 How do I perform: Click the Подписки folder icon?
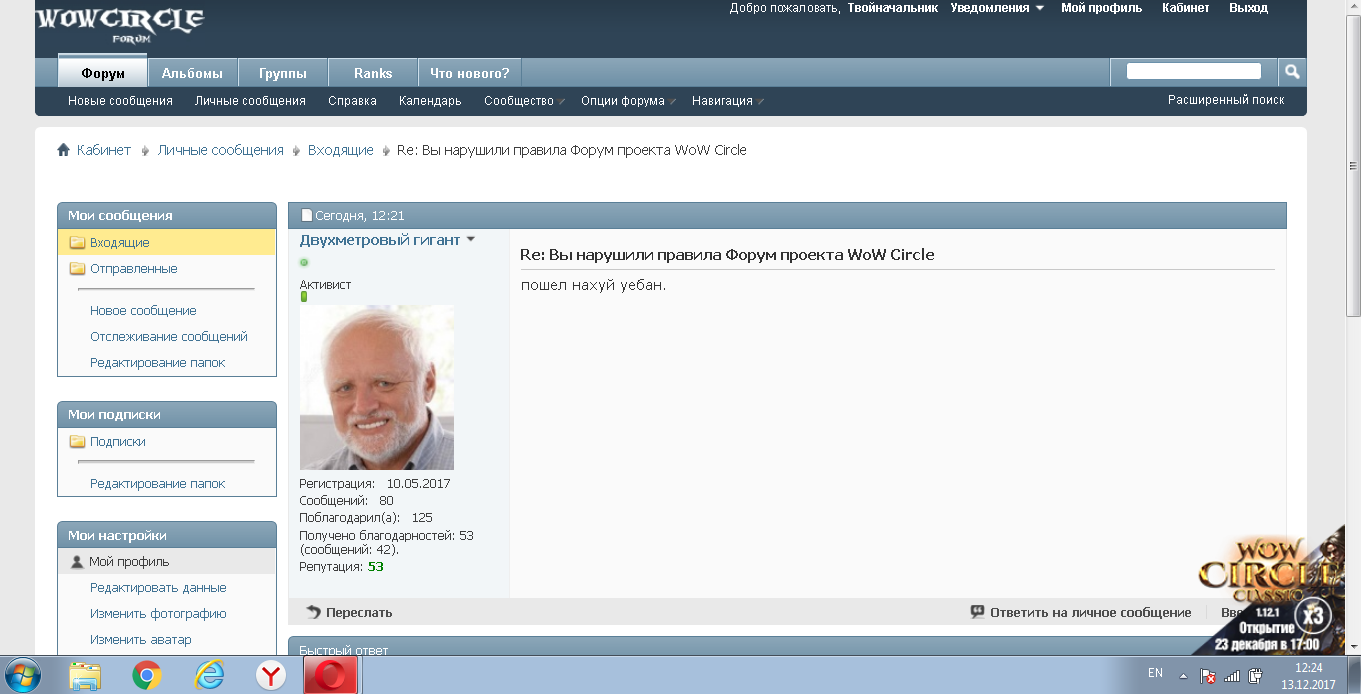pyautogui.click(x=77, y=442)
